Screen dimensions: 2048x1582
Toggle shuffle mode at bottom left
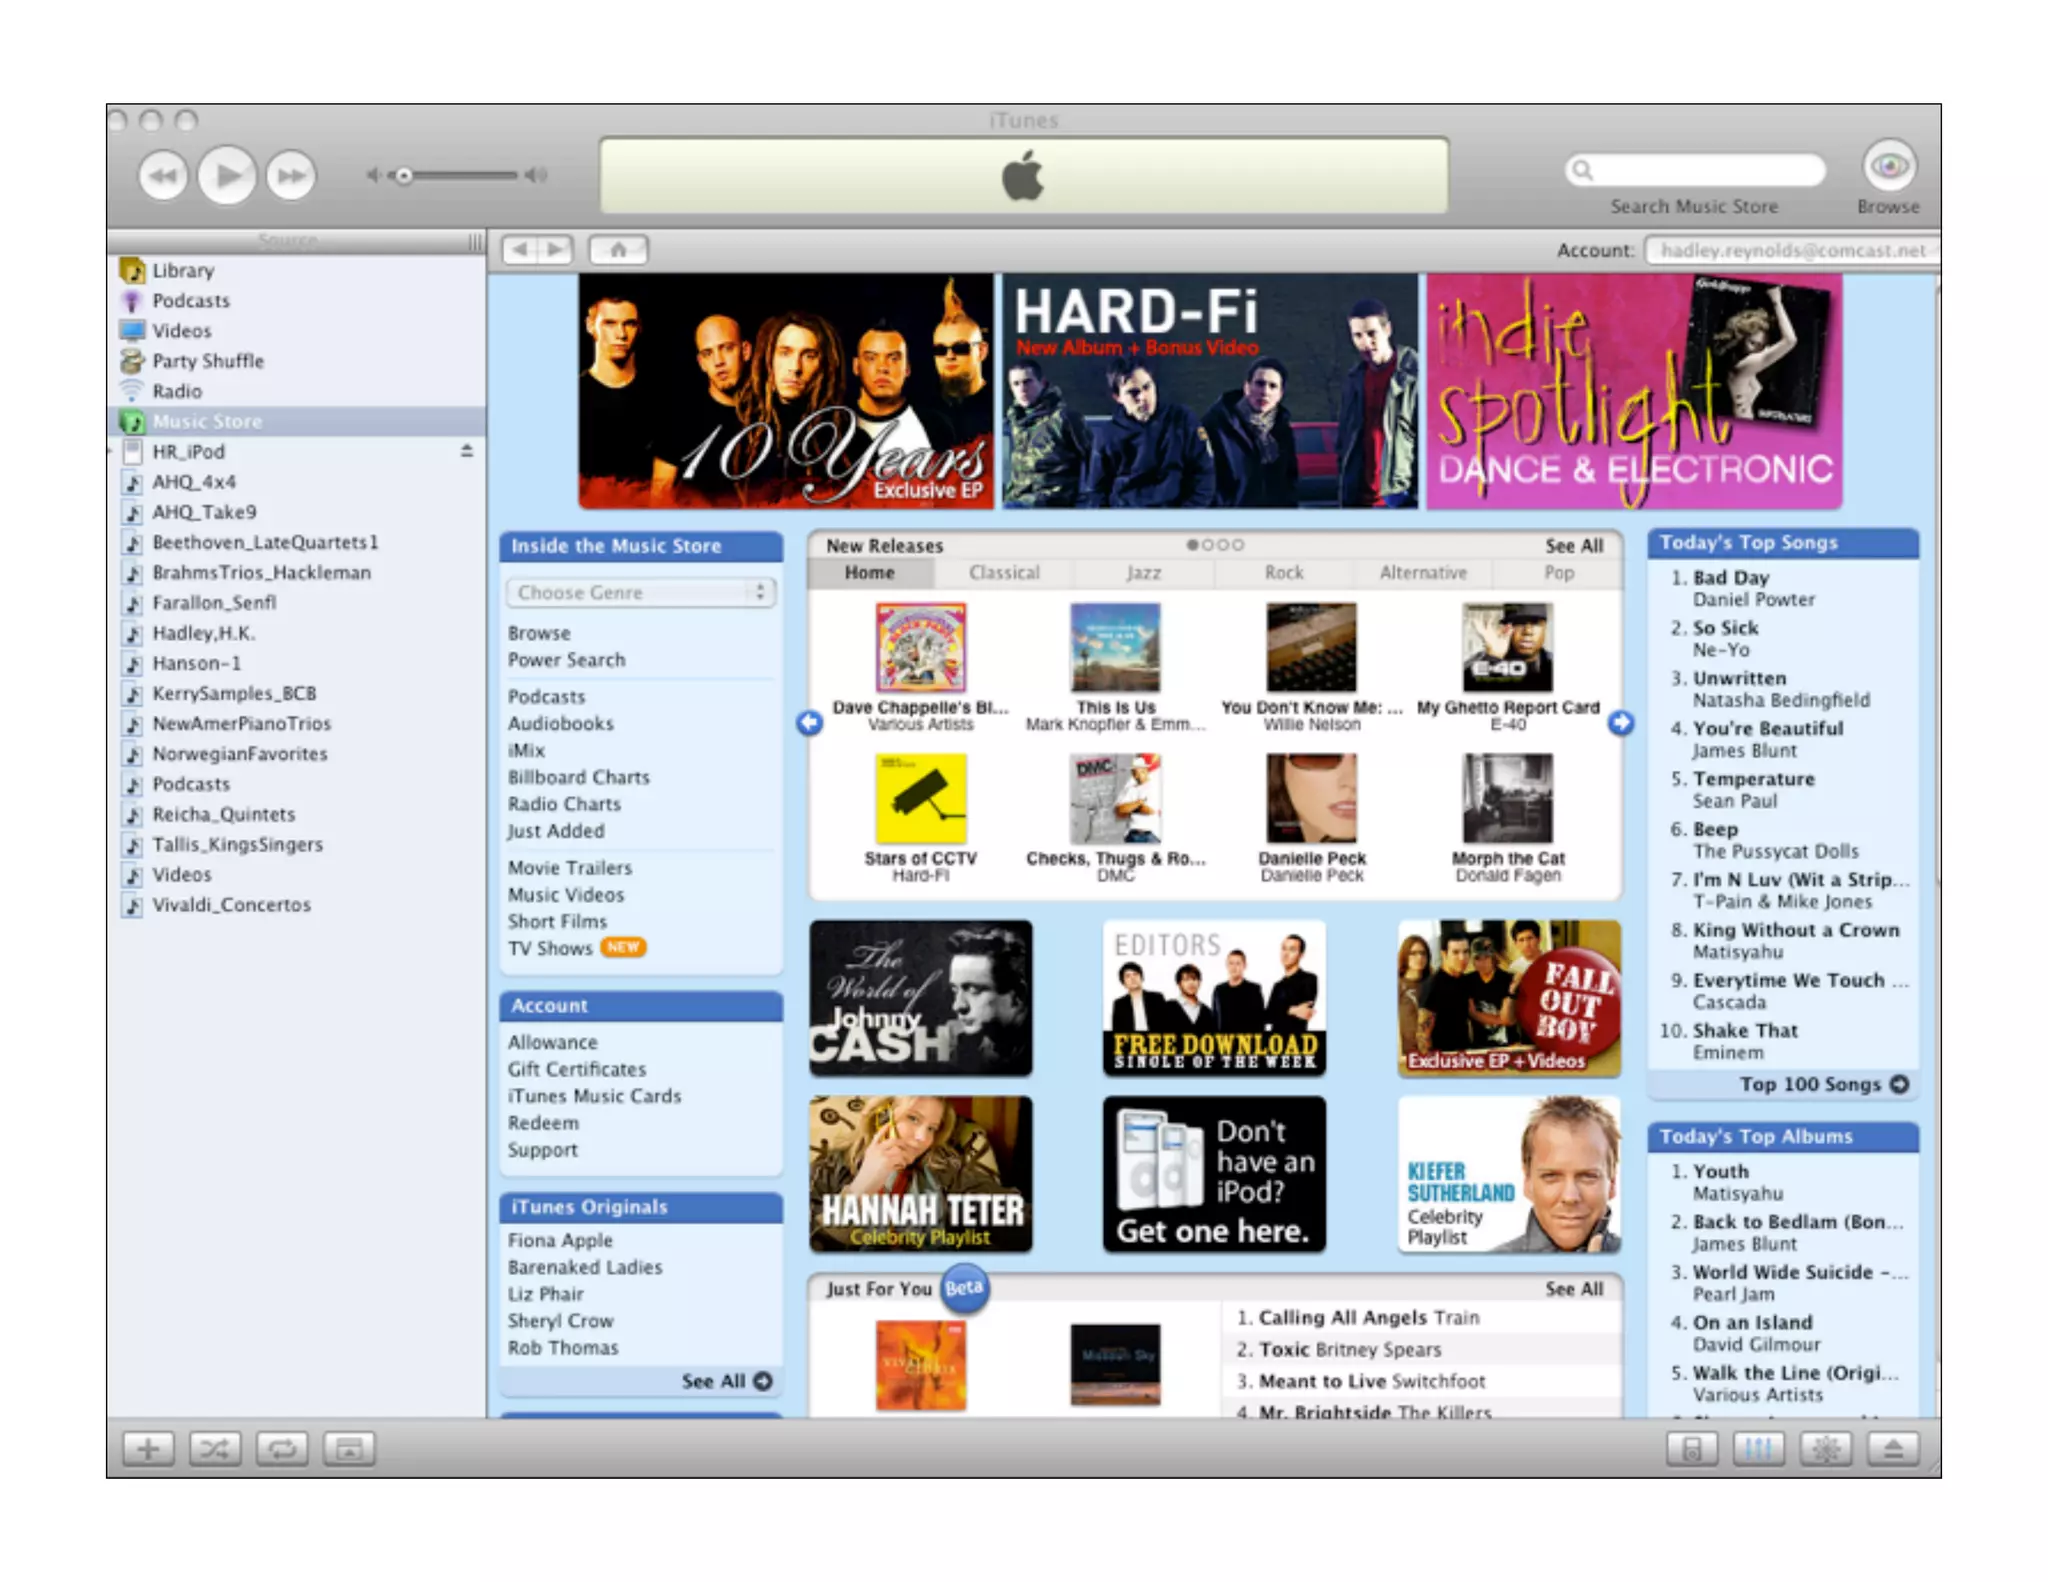pos(215,1448)
